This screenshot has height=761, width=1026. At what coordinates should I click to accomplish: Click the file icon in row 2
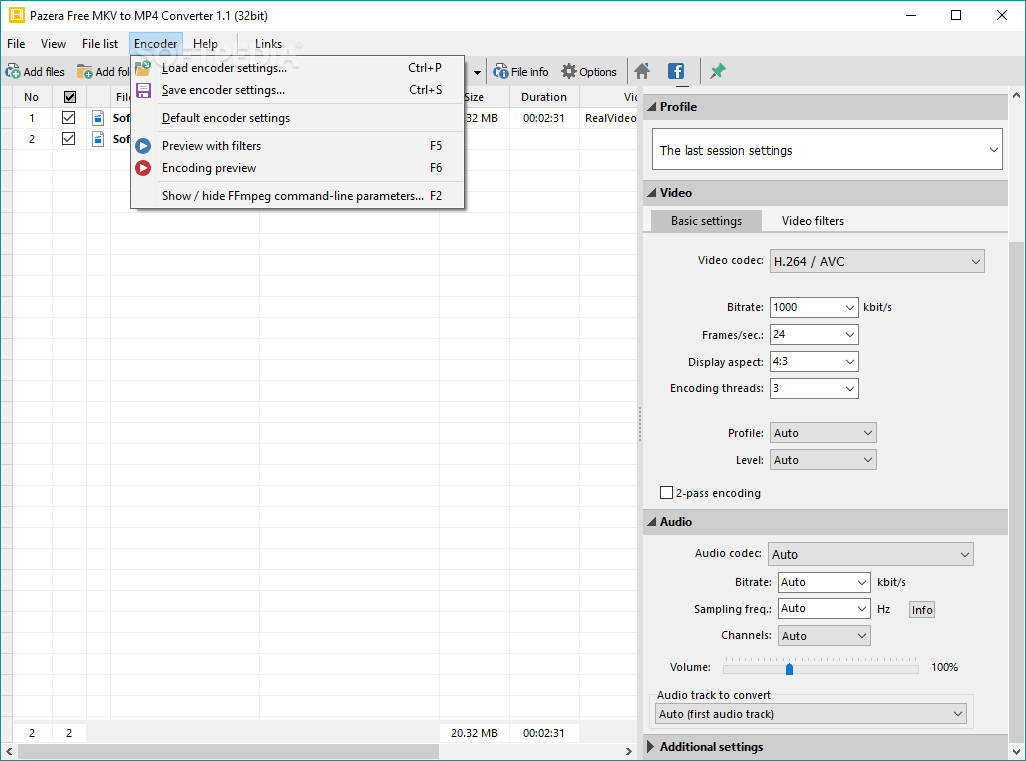(98, 139)
